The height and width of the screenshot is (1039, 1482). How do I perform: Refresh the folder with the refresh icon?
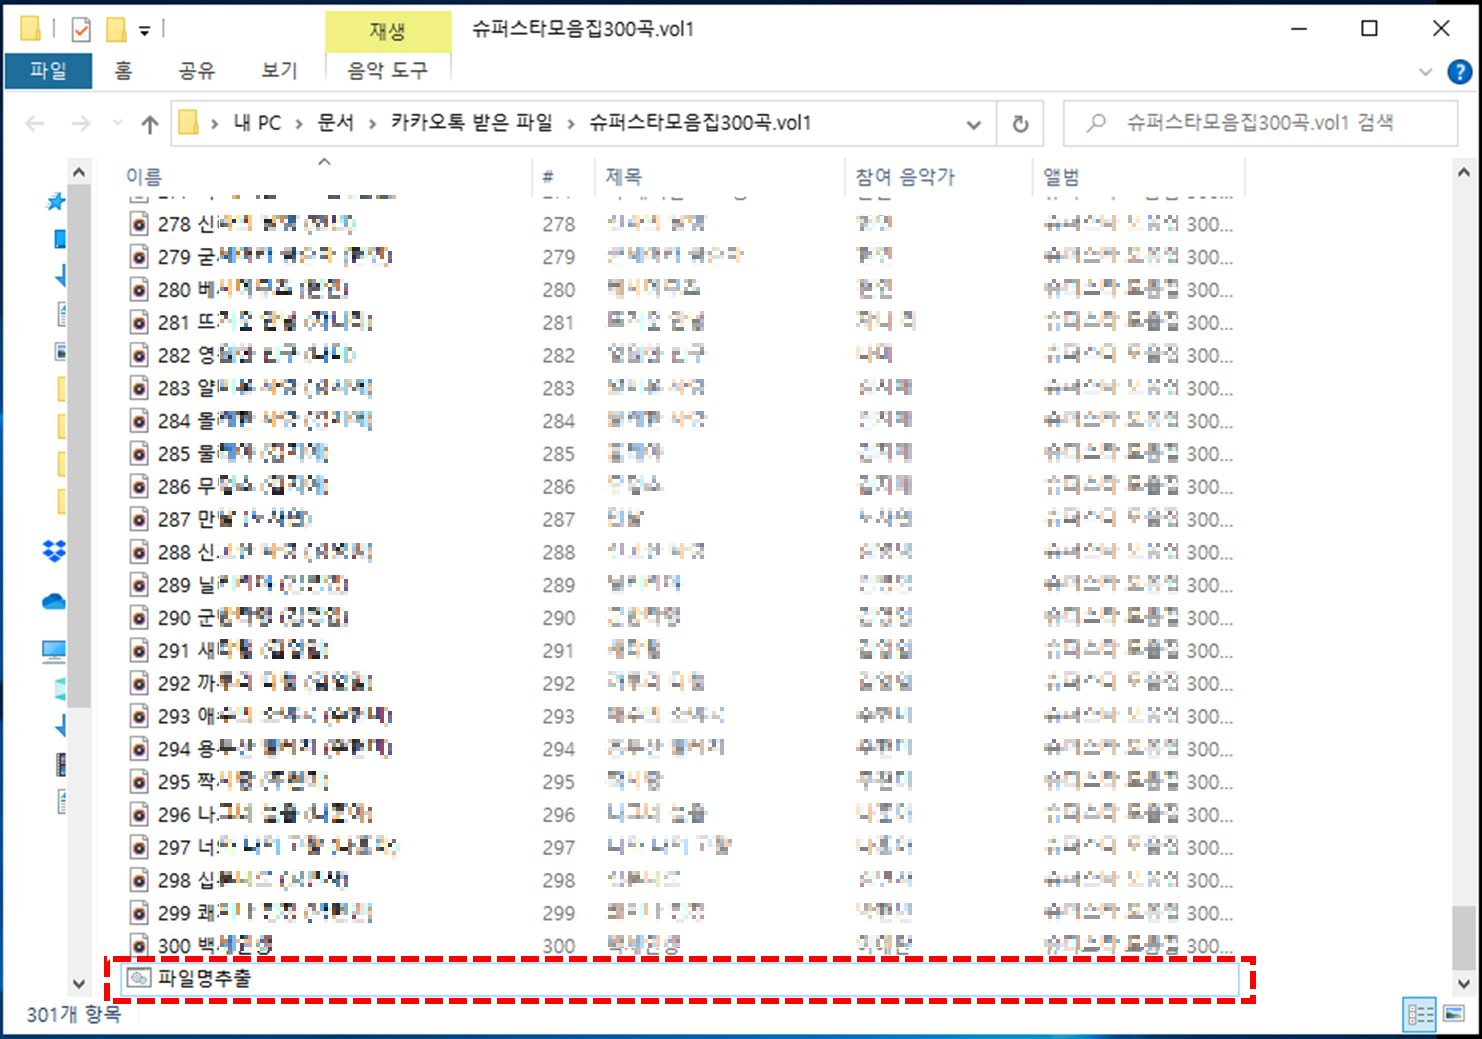click(x=1019, y=123)
